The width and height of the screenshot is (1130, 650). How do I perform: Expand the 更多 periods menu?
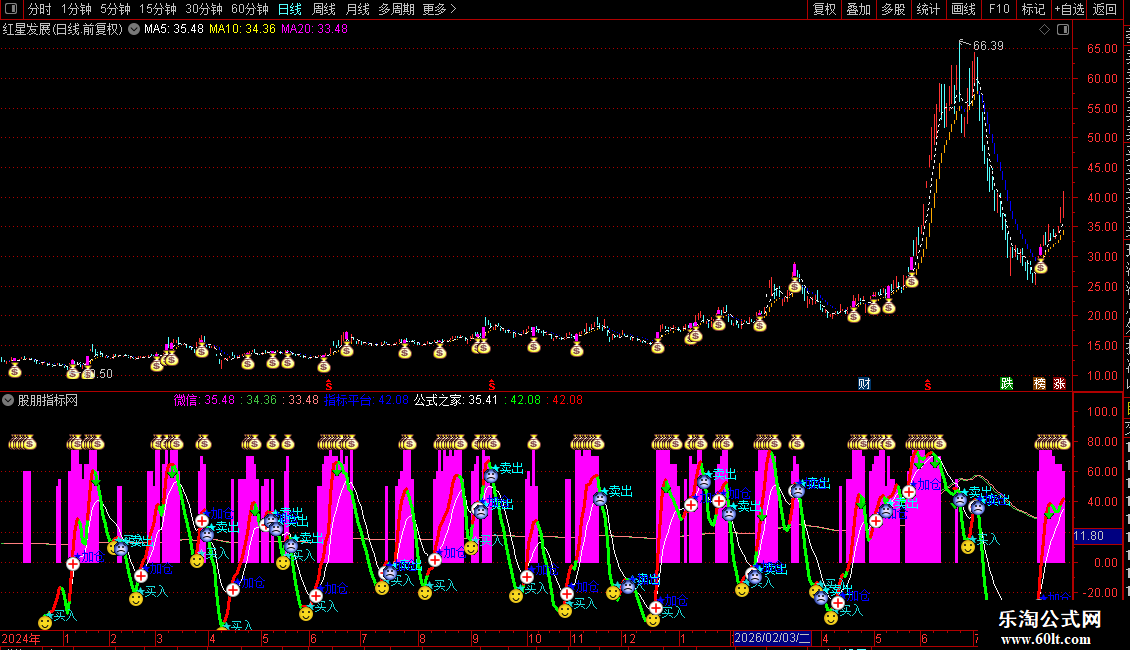439,9
